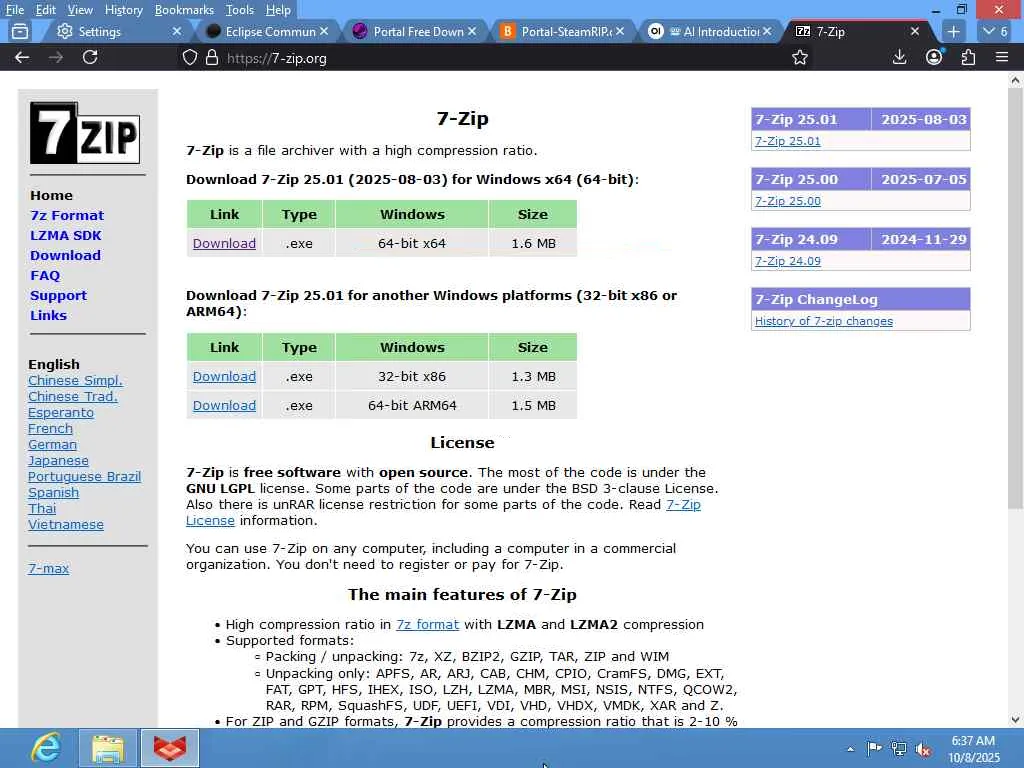The width and height of the screenshot is (1024, 768).
Task: Open the FAQ sidebar link
Action: 45,276
